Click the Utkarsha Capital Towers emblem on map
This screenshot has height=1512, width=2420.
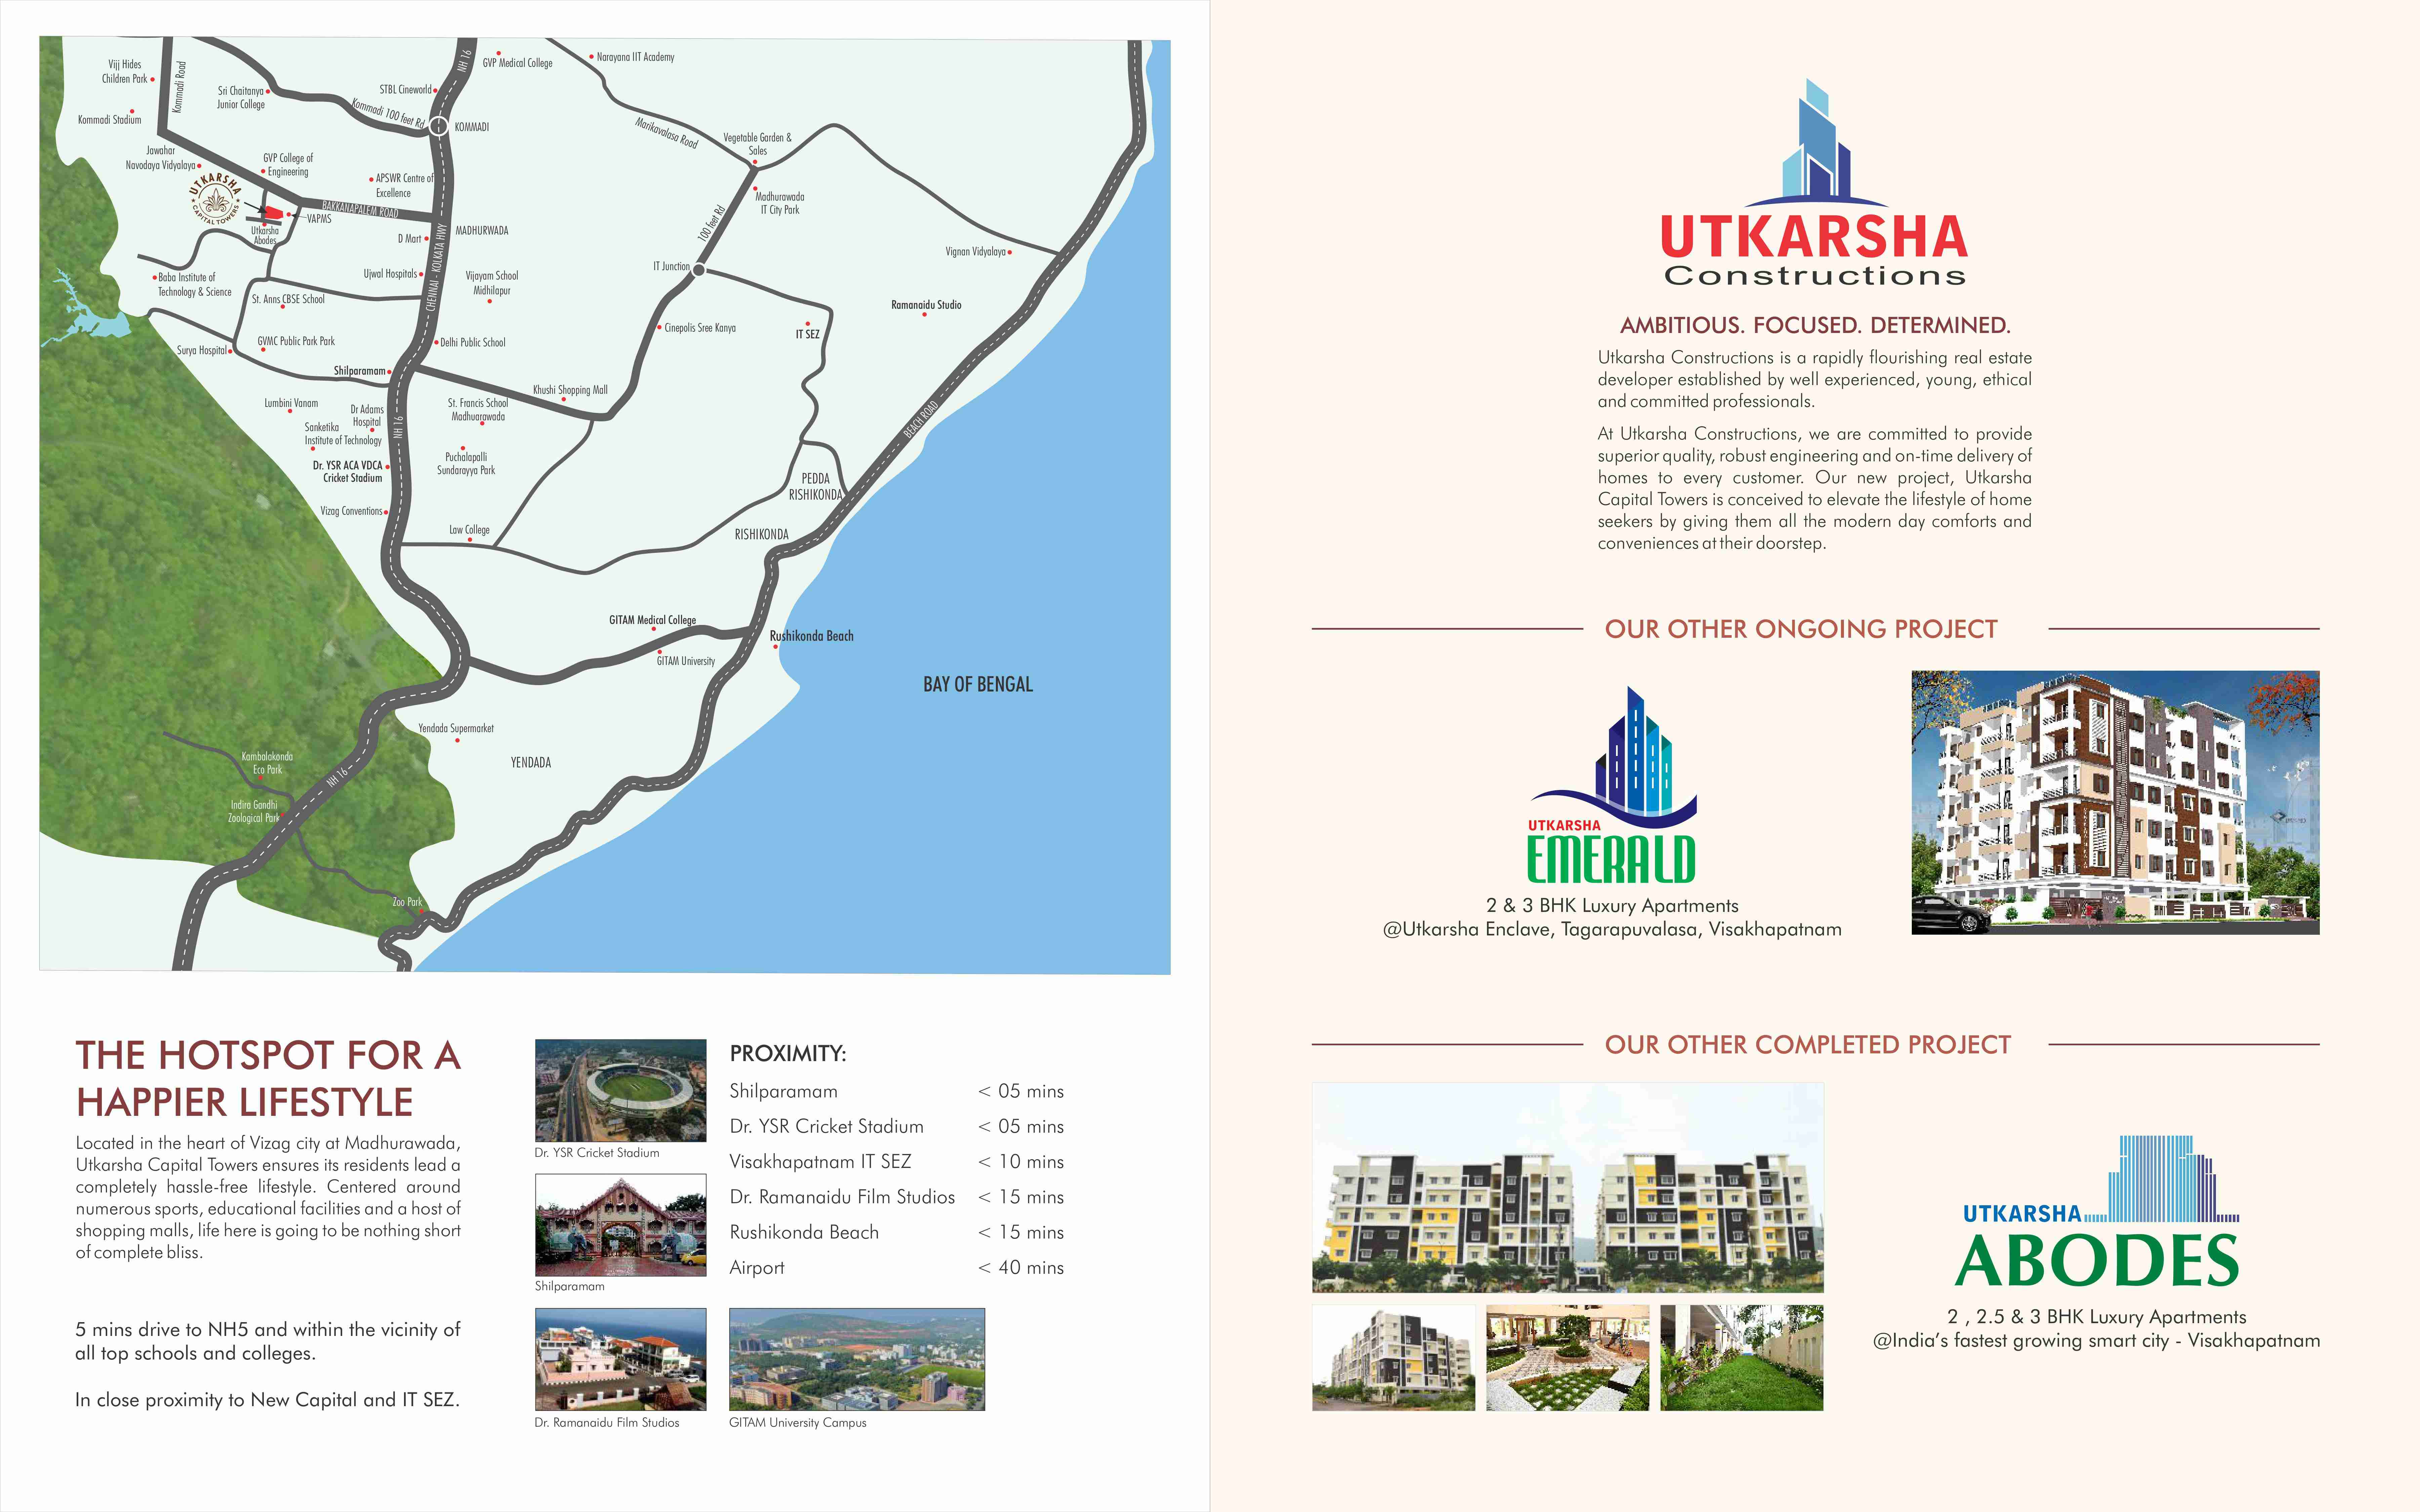point(216,200)
